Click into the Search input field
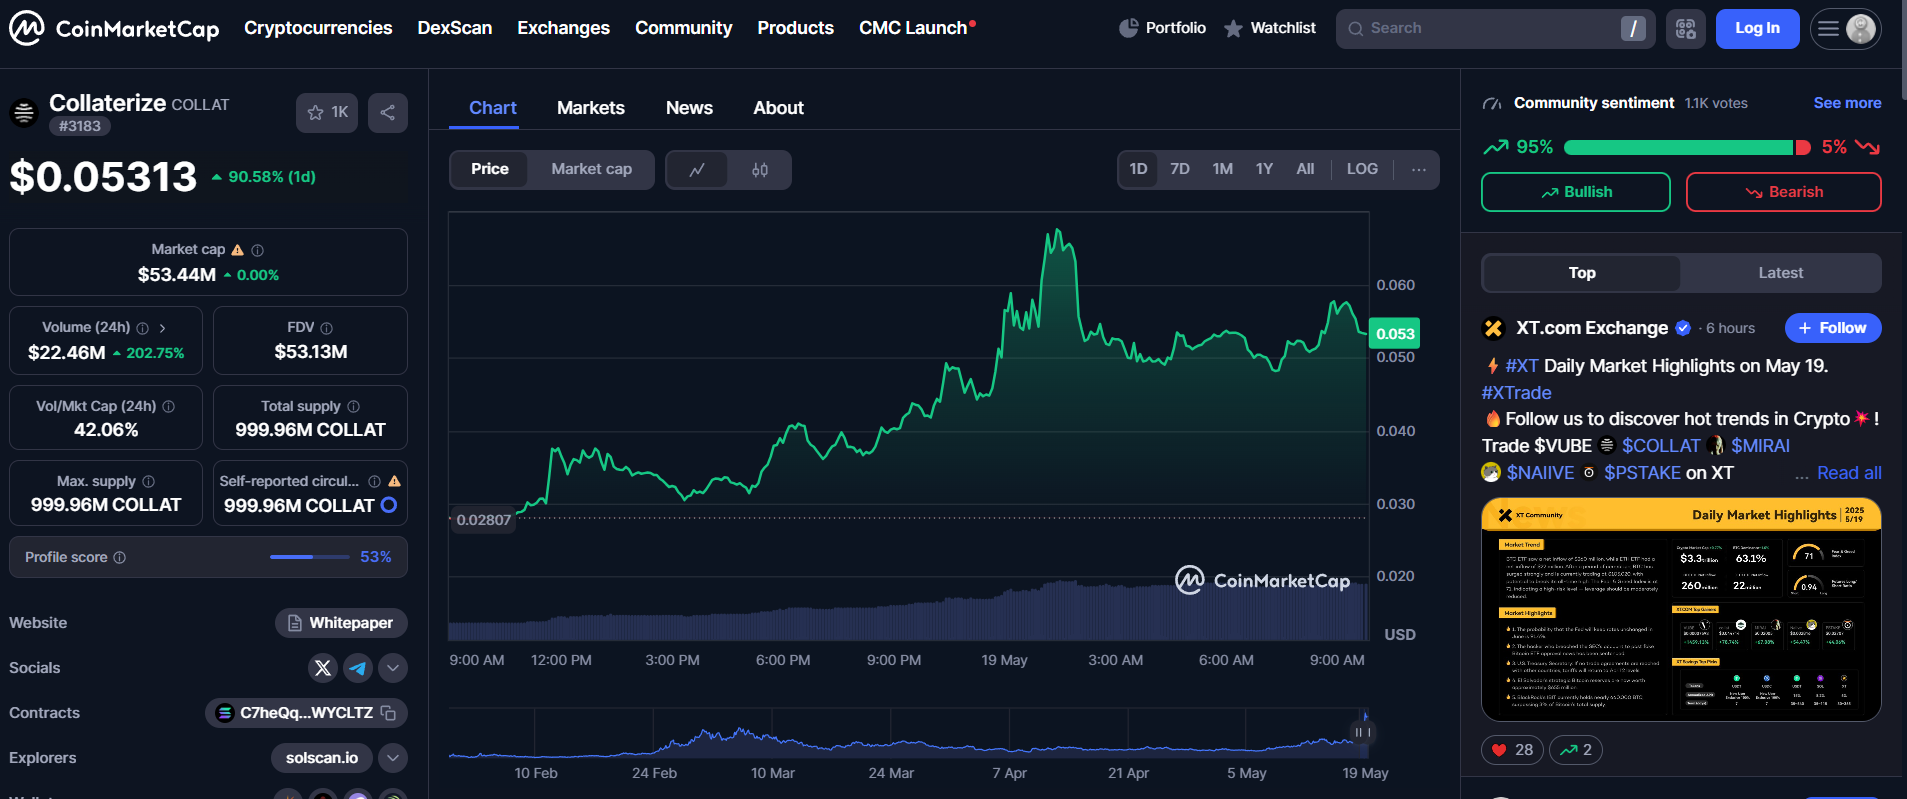This screenshot has width=1907, height=799. (1495, 29)
